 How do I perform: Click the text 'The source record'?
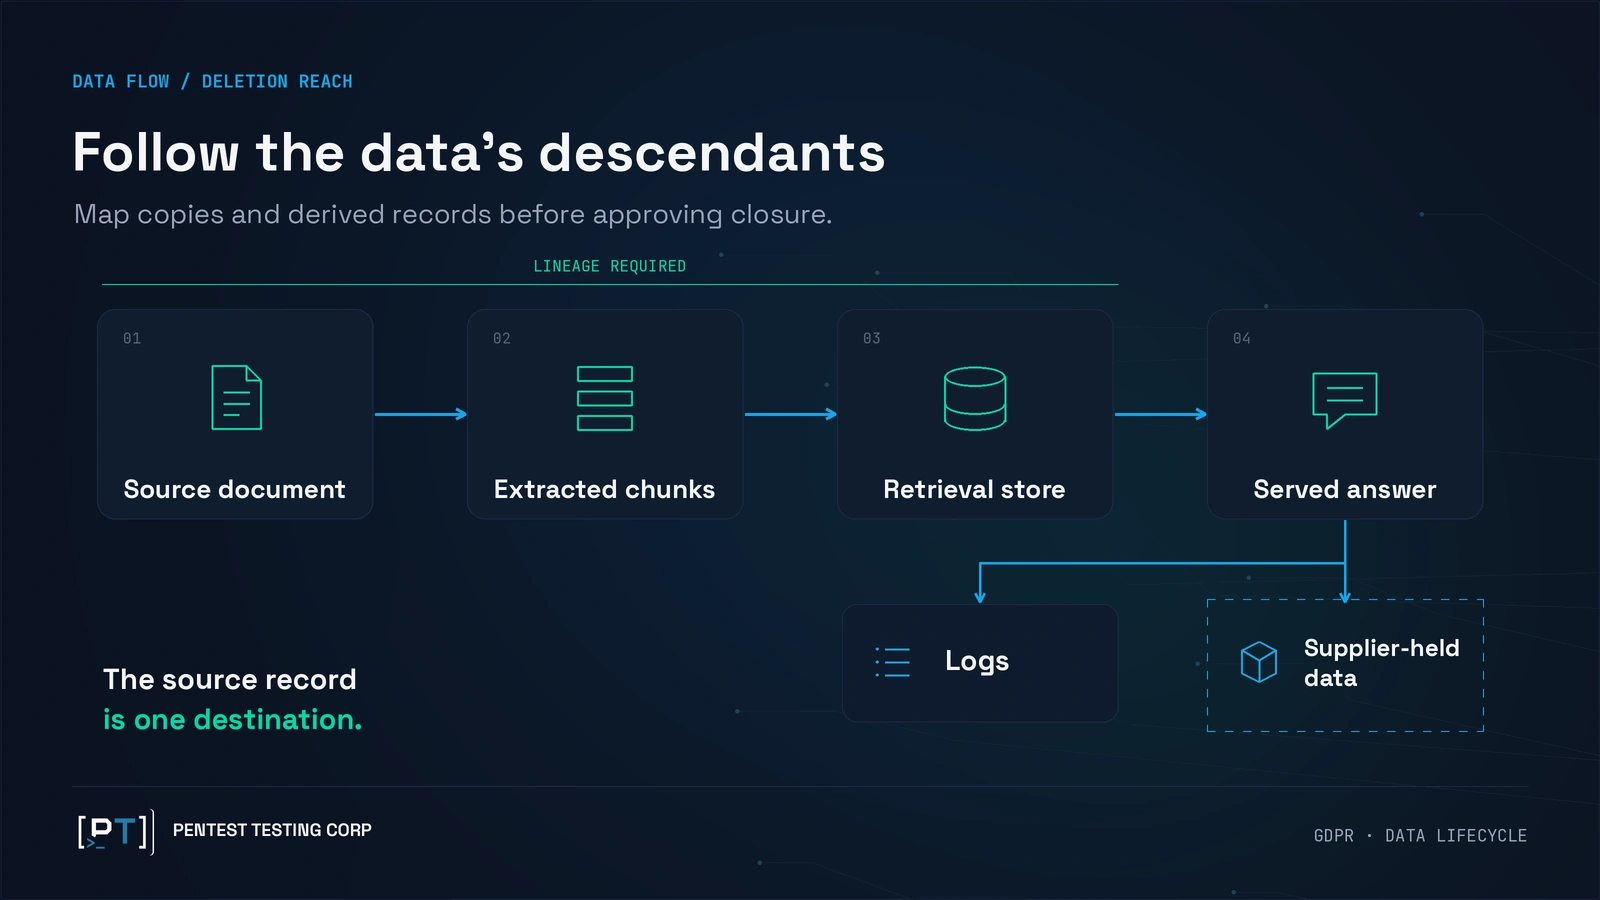pyautogui.click(x=230, y=679)
